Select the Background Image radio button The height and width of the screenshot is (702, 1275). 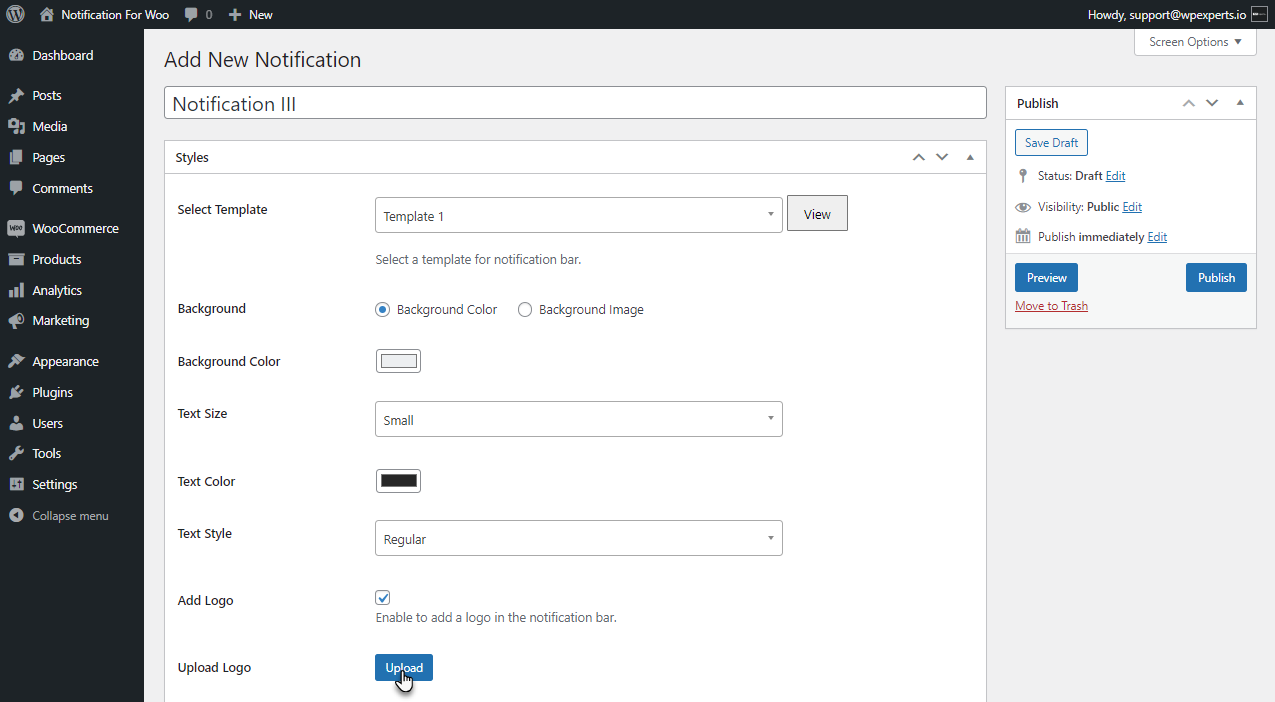[525, 310]
